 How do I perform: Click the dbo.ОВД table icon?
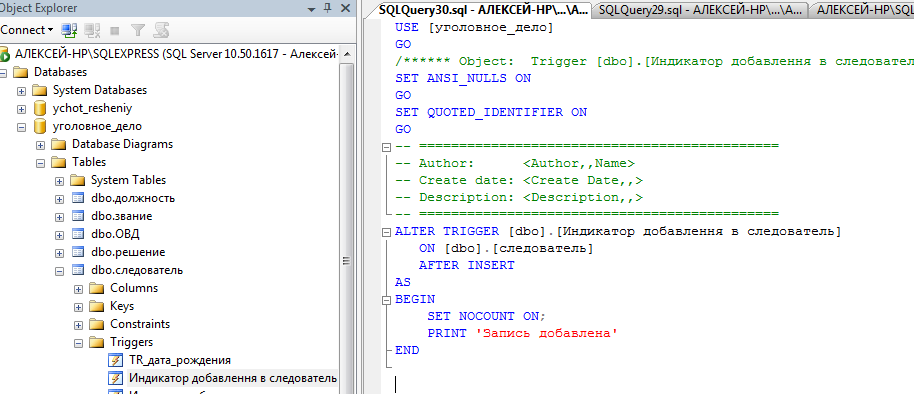[78, 234]
